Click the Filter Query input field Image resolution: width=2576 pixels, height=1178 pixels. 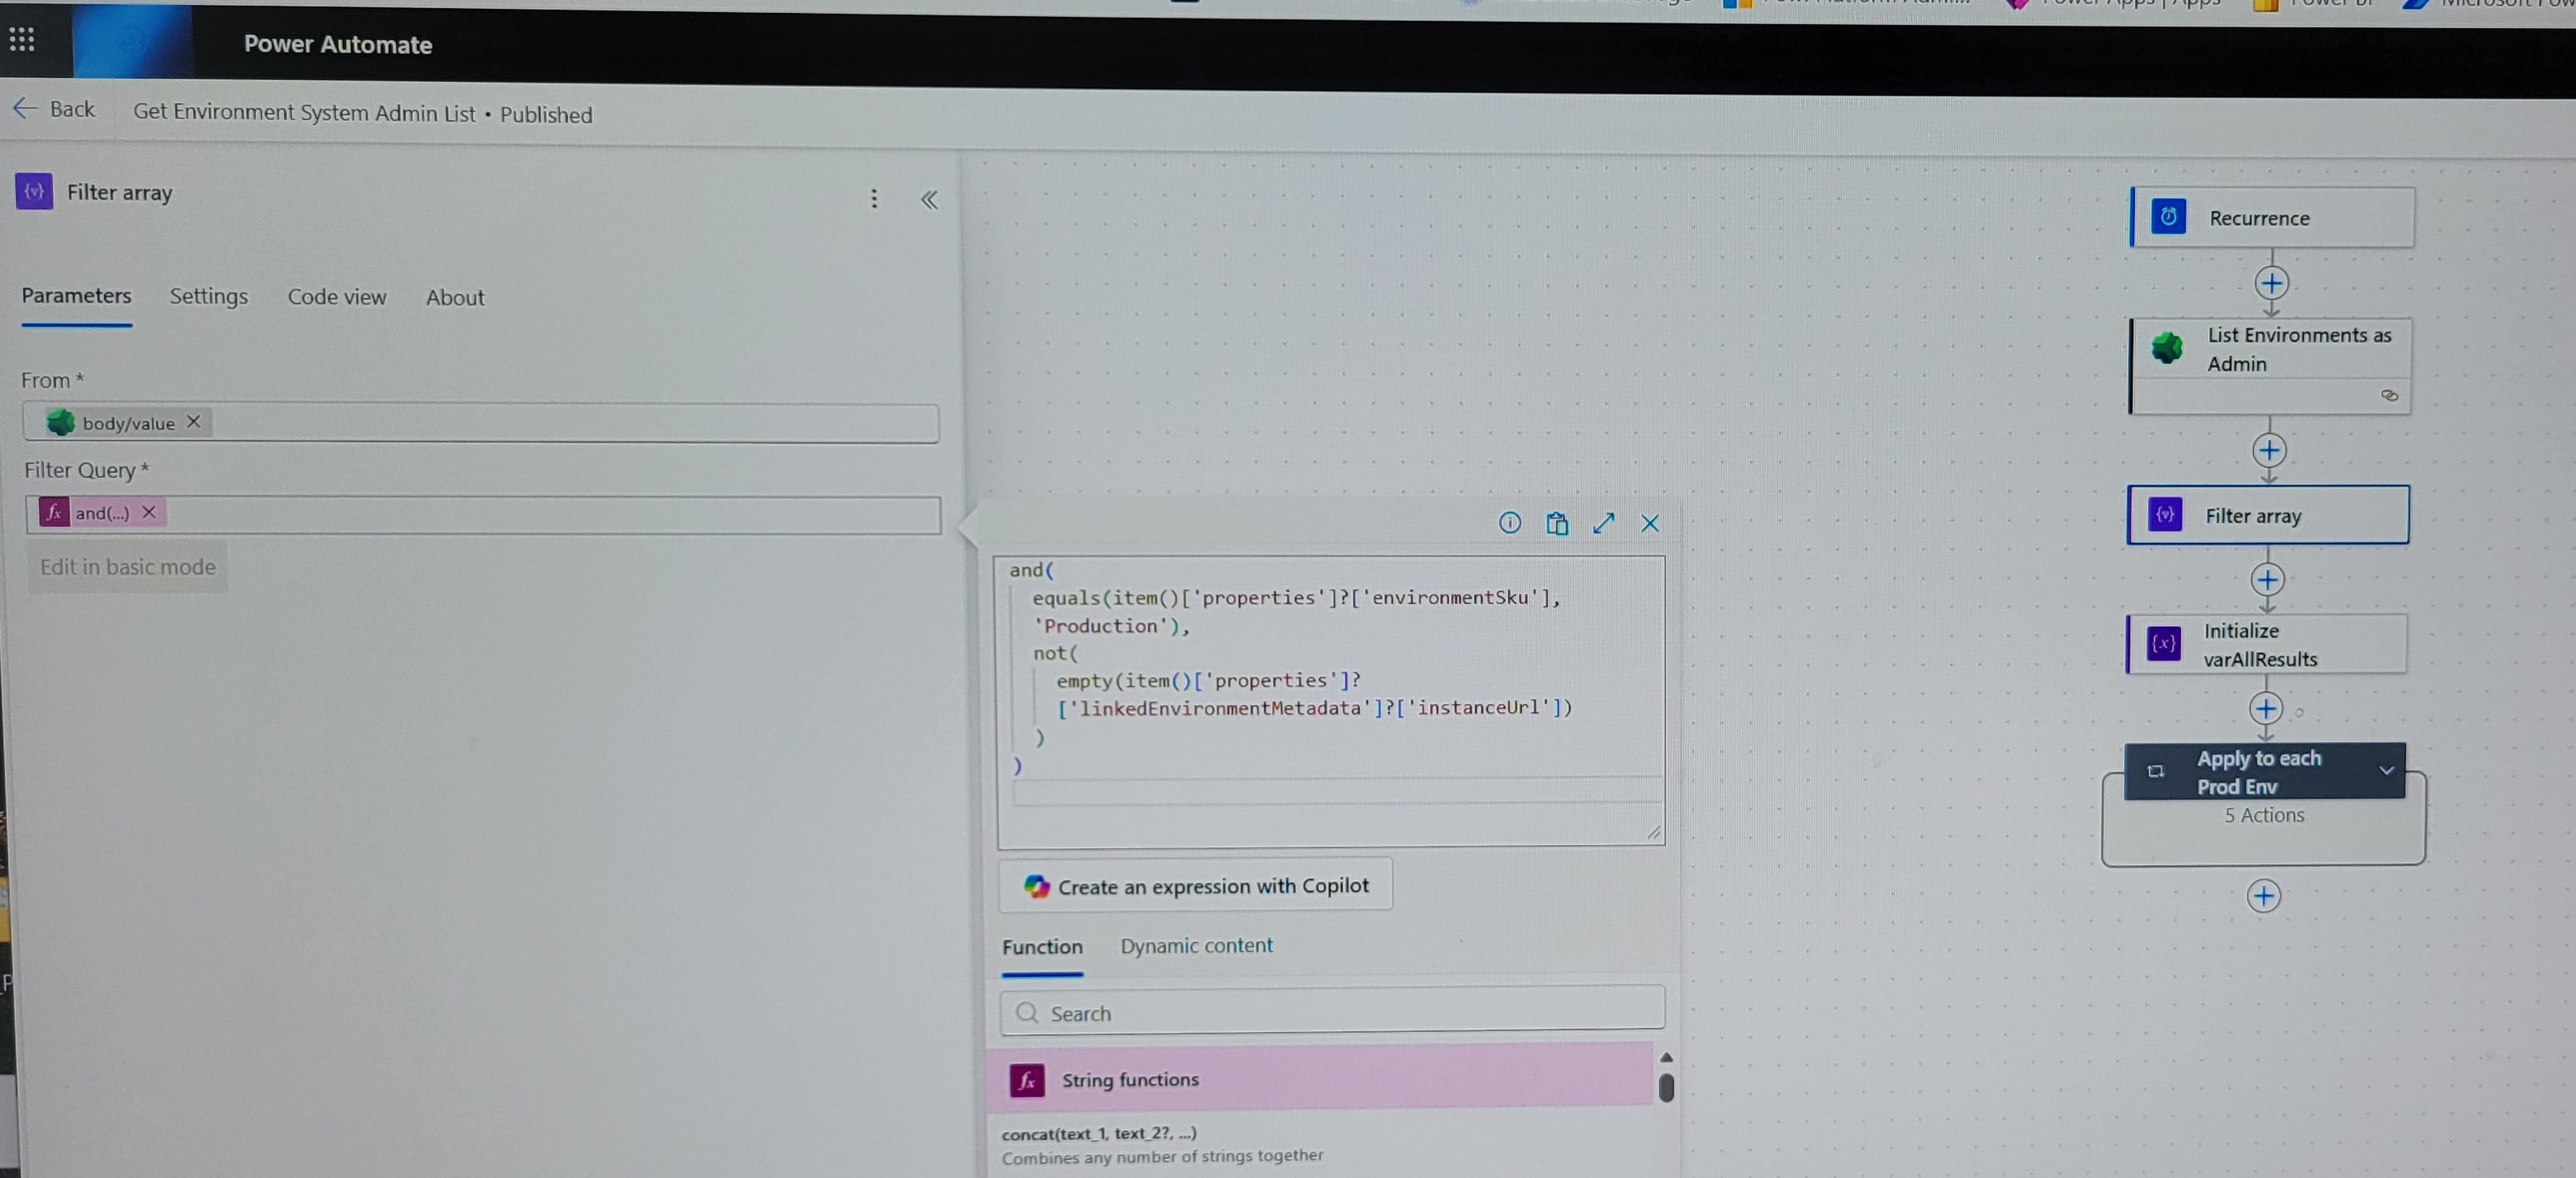point(483,514)
